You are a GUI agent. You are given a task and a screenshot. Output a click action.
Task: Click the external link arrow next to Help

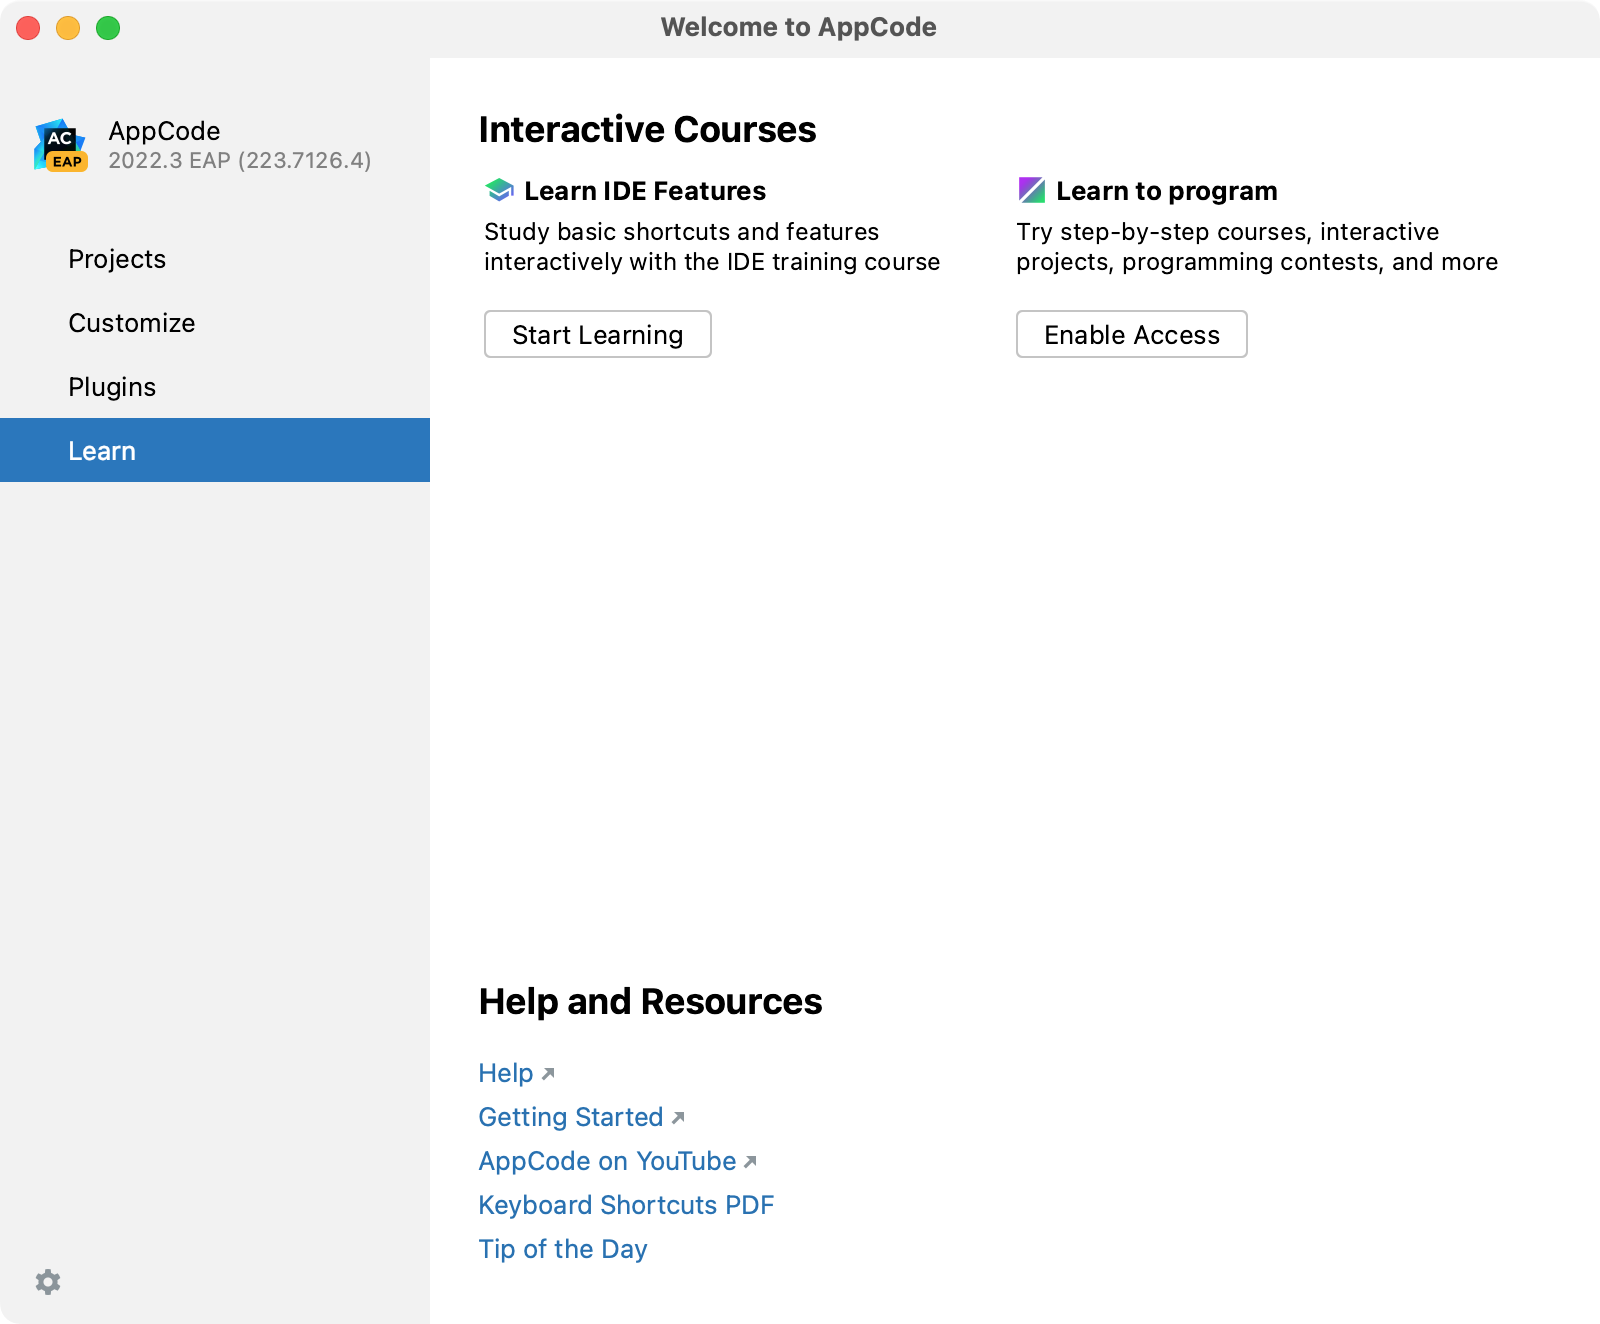point(548,1074)
